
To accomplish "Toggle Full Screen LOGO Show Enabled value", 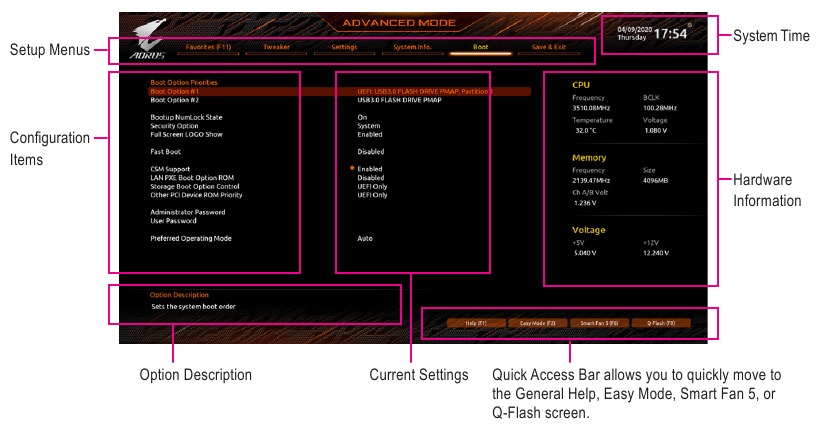I will coord(369,134).
